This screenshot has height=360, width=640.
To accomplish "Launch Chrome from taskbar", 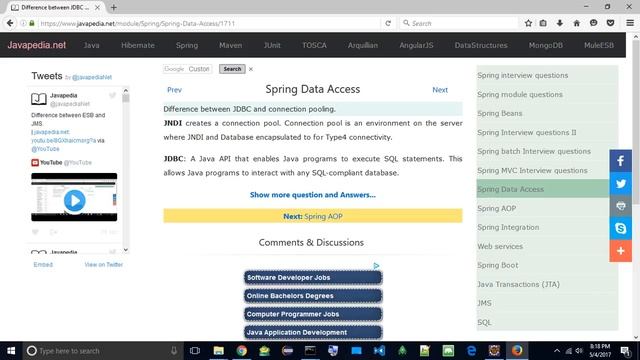I will pyautogui.click(x=241, y=351).
